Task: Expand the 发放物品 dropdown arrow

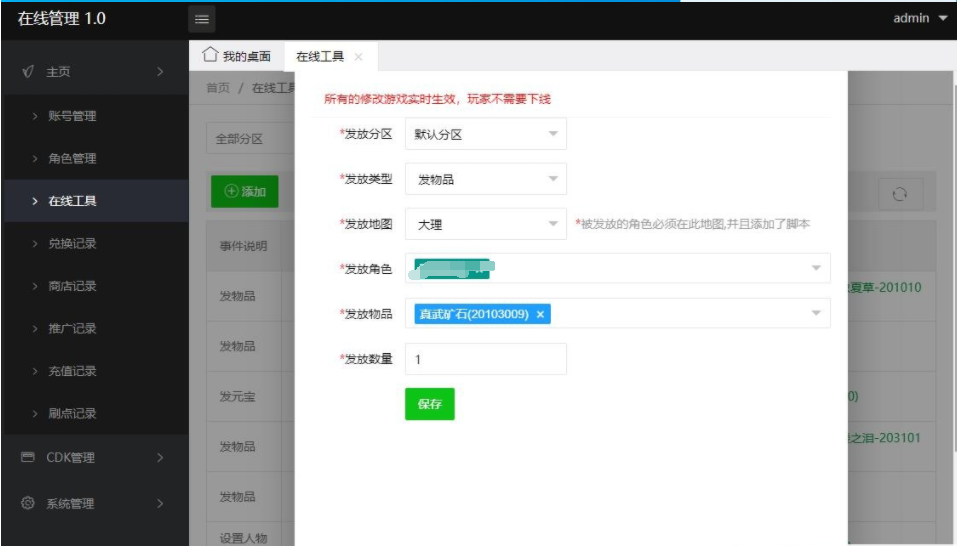Action: tap(816, 314)
